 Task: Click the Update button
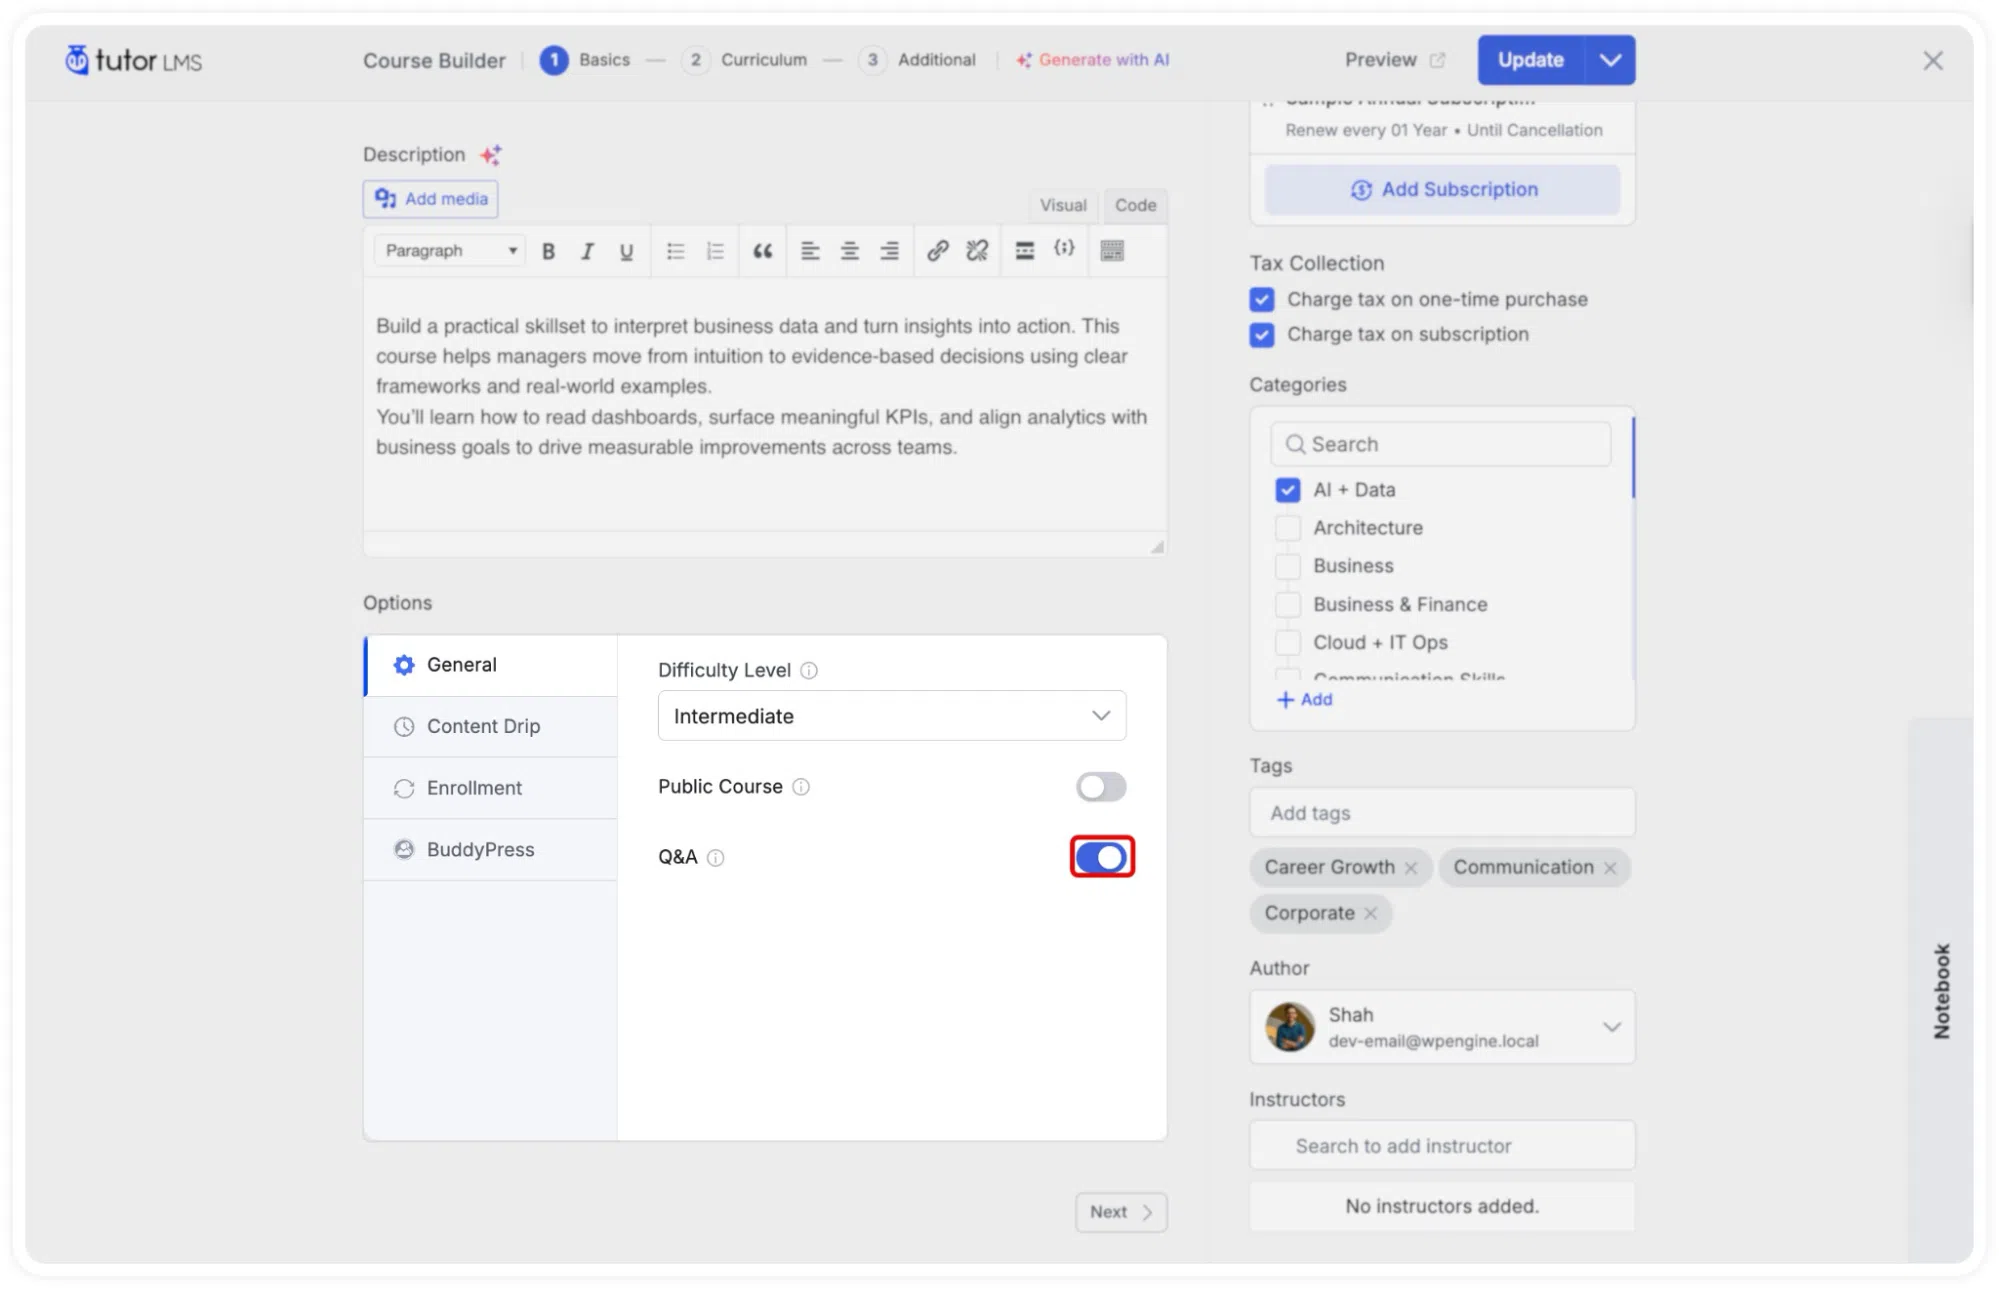1531,60
